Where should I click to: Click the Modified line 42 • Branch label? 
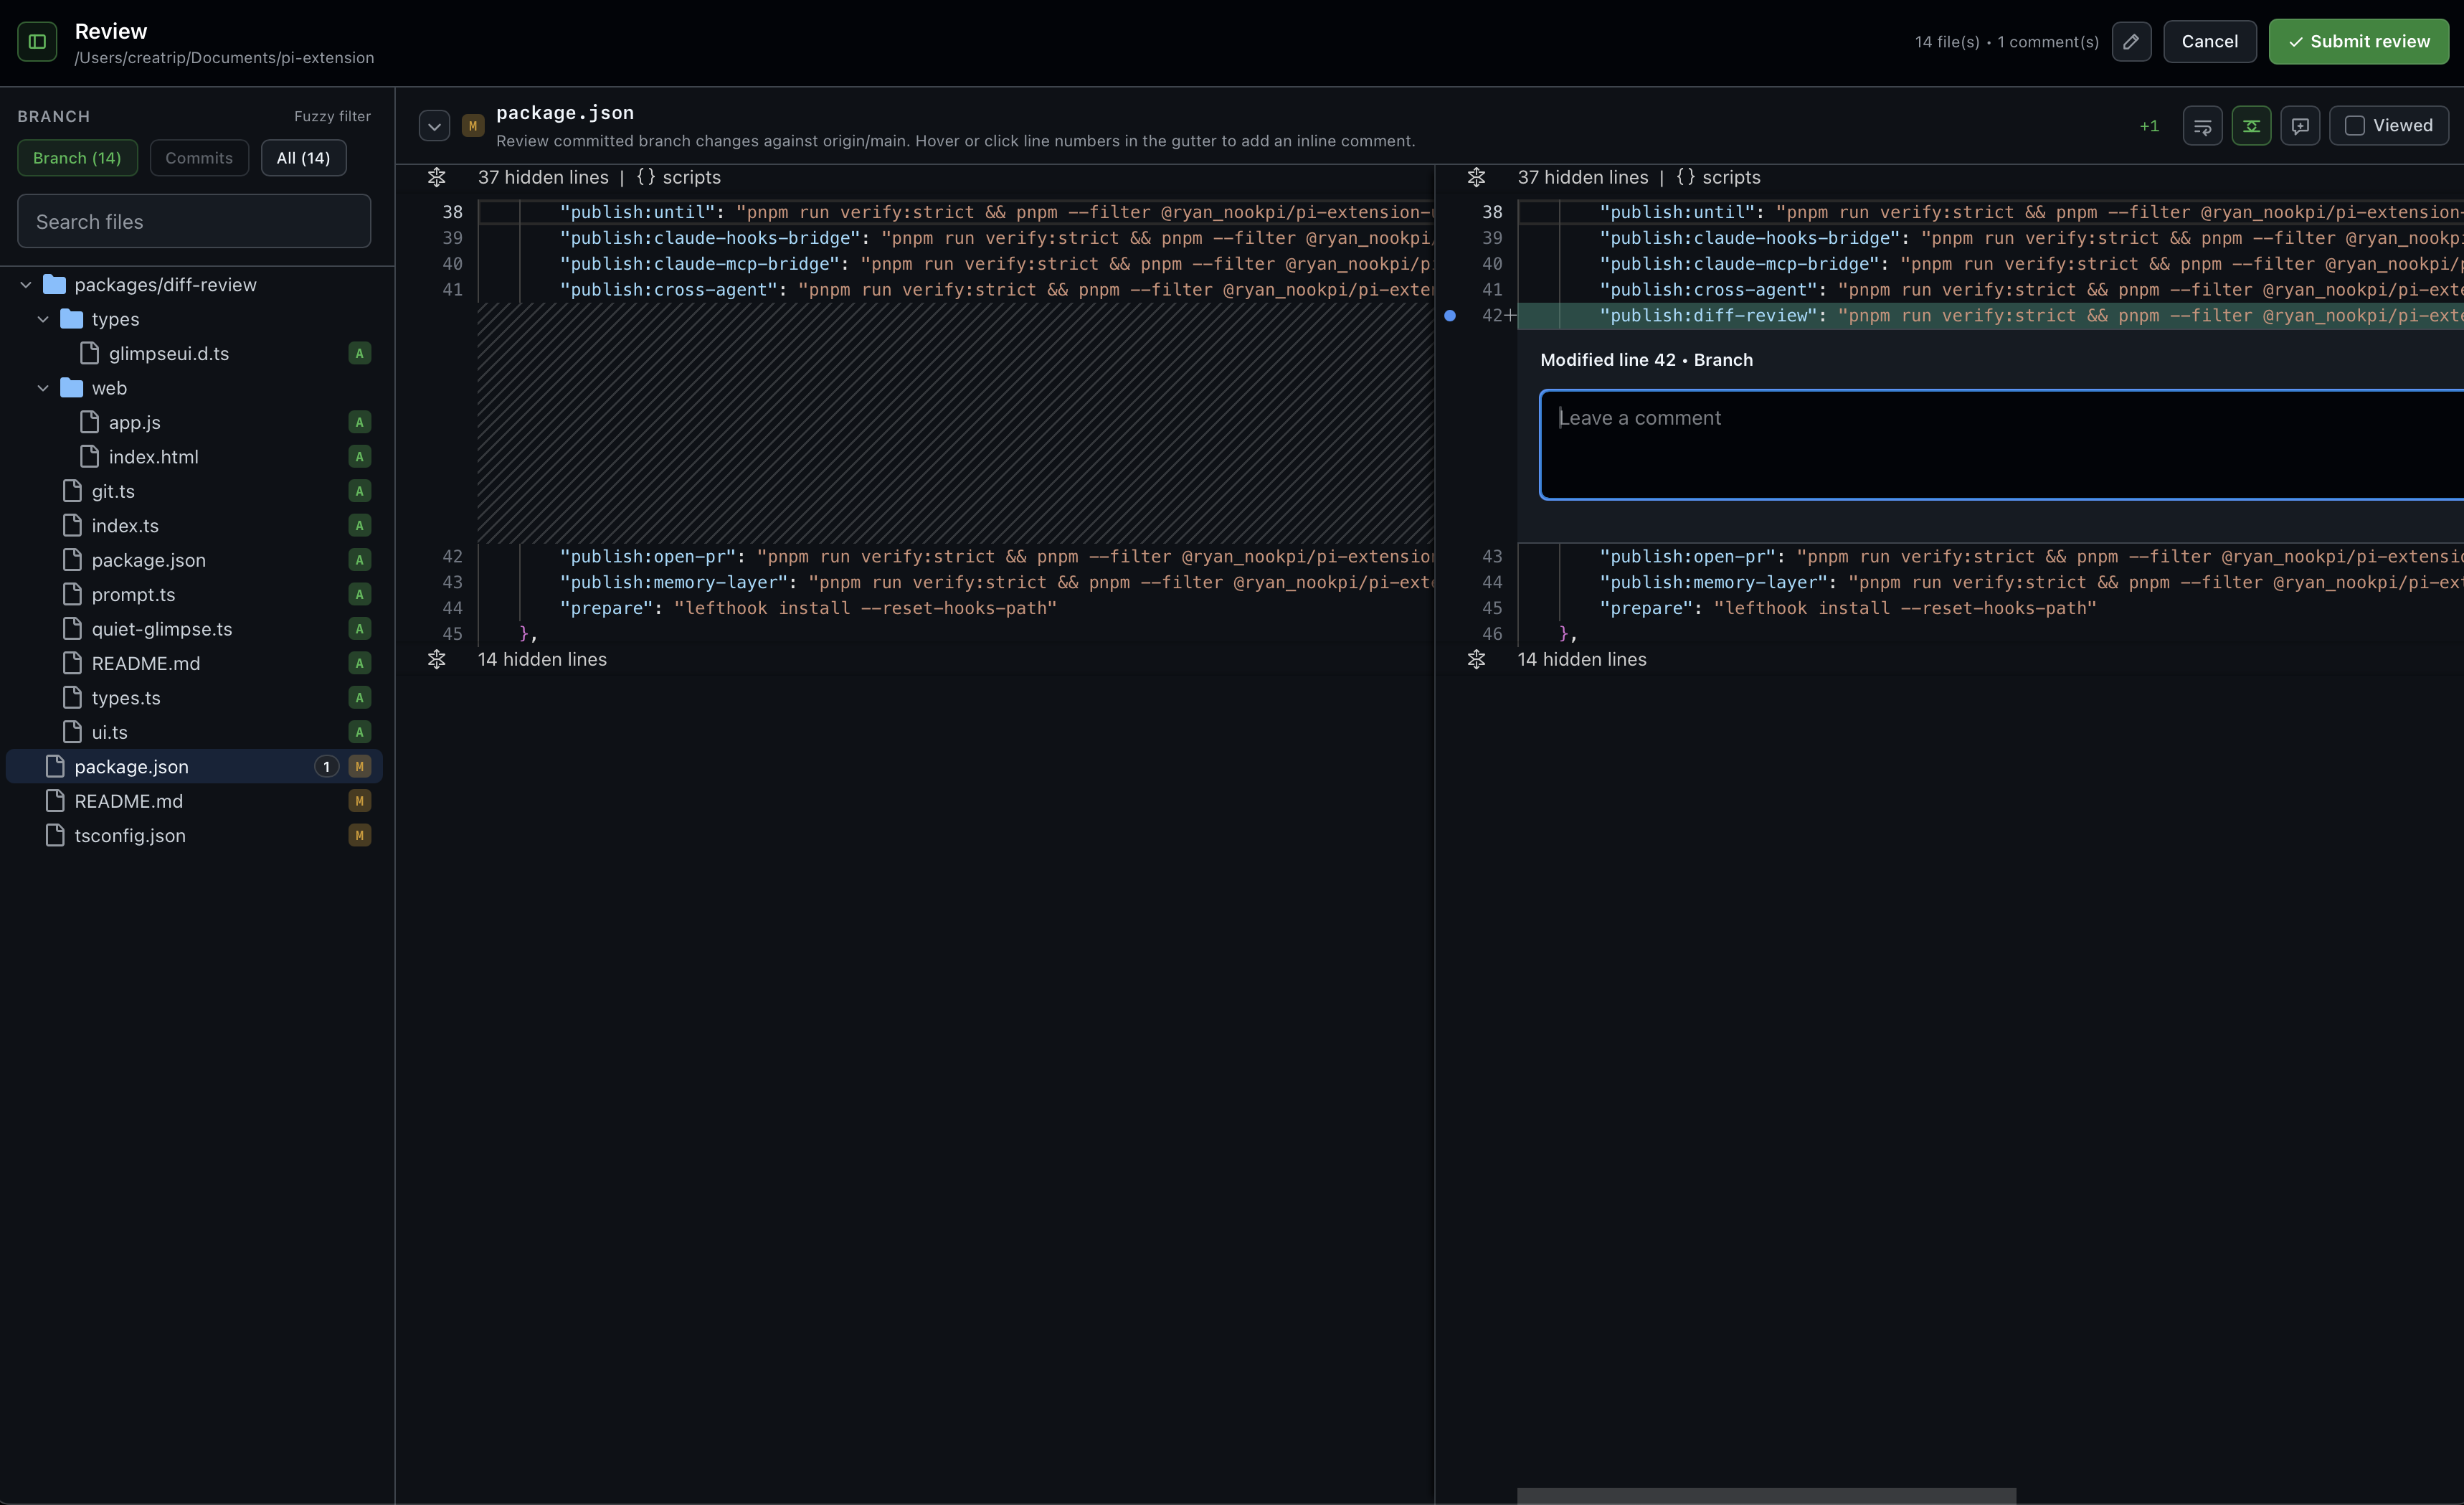(1646, 360)
